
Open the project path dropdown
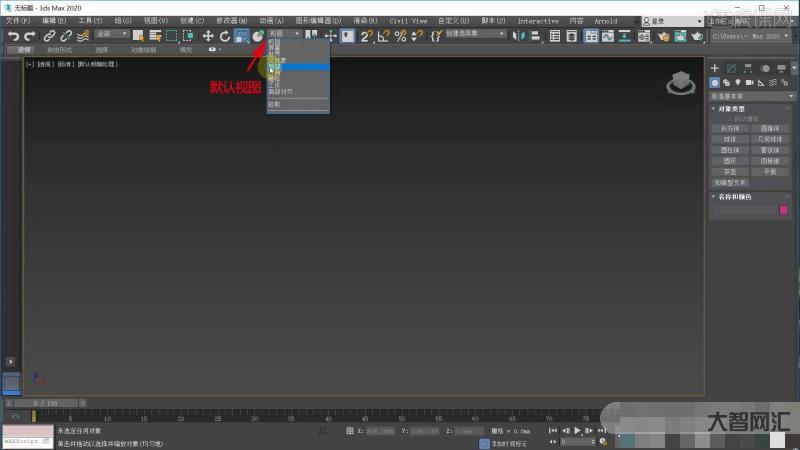[750, 36]
